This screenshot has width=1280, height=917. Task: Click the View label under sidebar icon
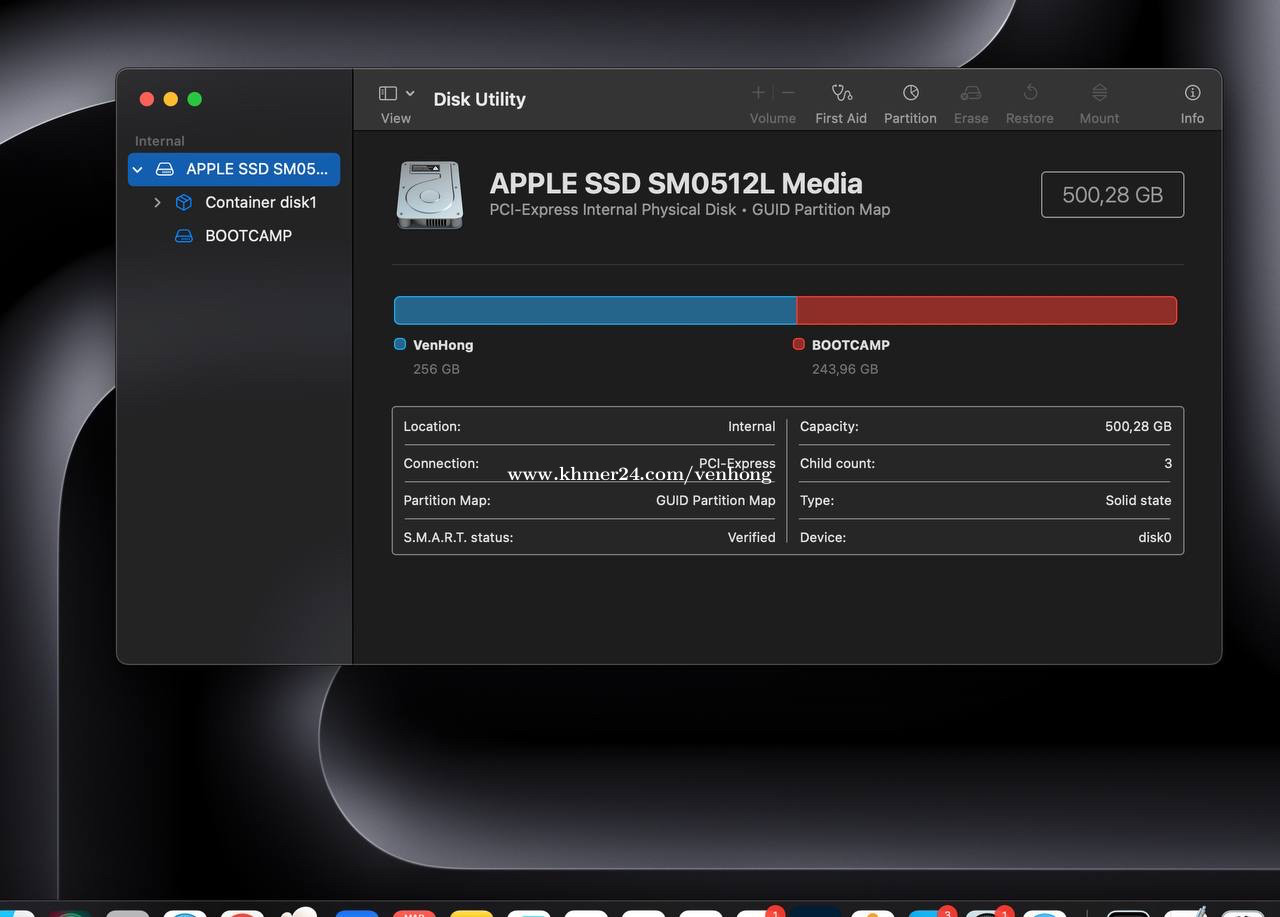click(396, 118)
